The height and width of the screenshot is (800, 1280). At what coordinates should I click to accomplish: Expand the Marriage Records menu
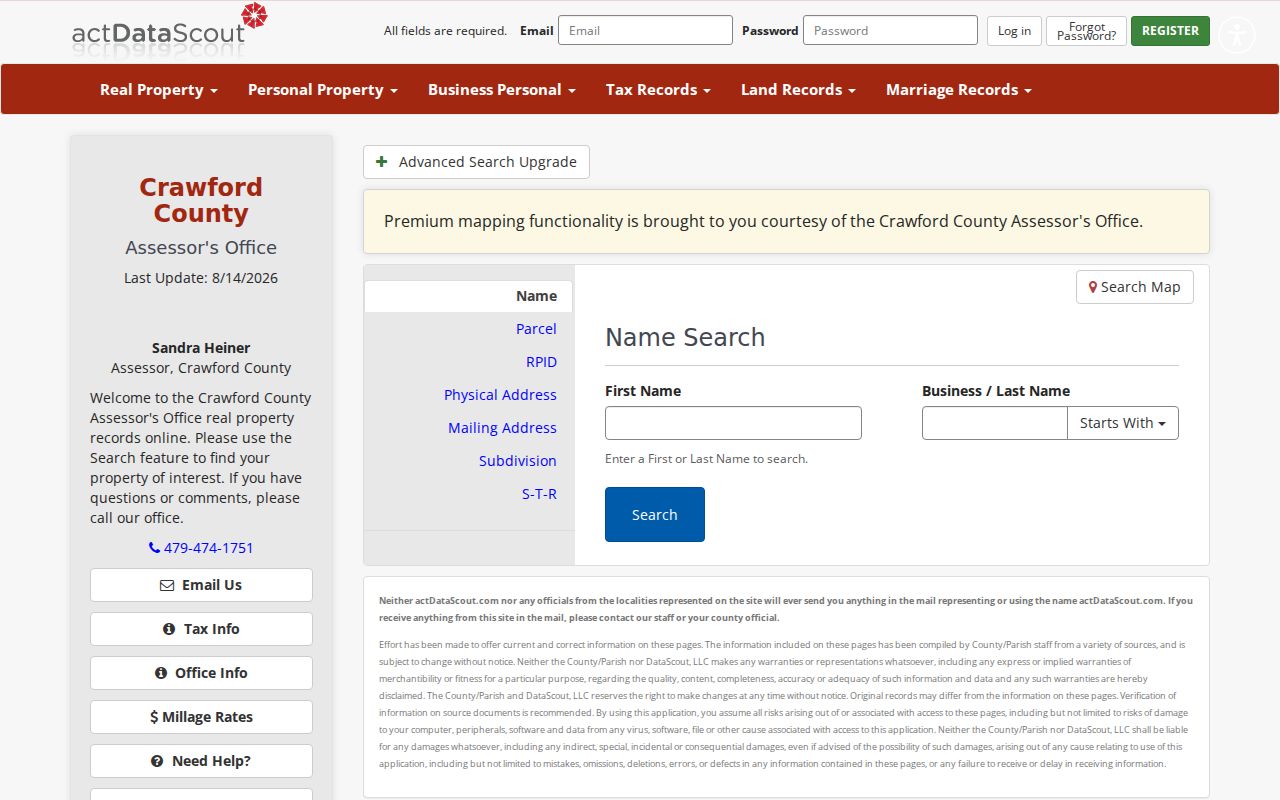[958, 89]
